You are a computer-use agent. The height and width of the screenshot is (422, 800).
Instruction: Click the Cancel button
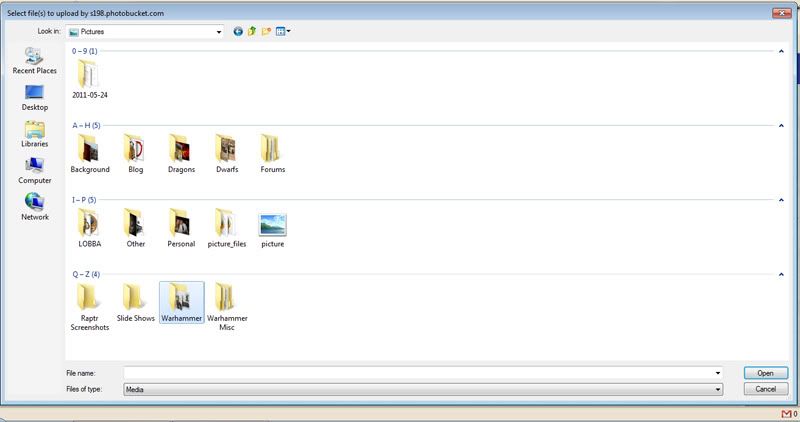click(x=766, y=389)
